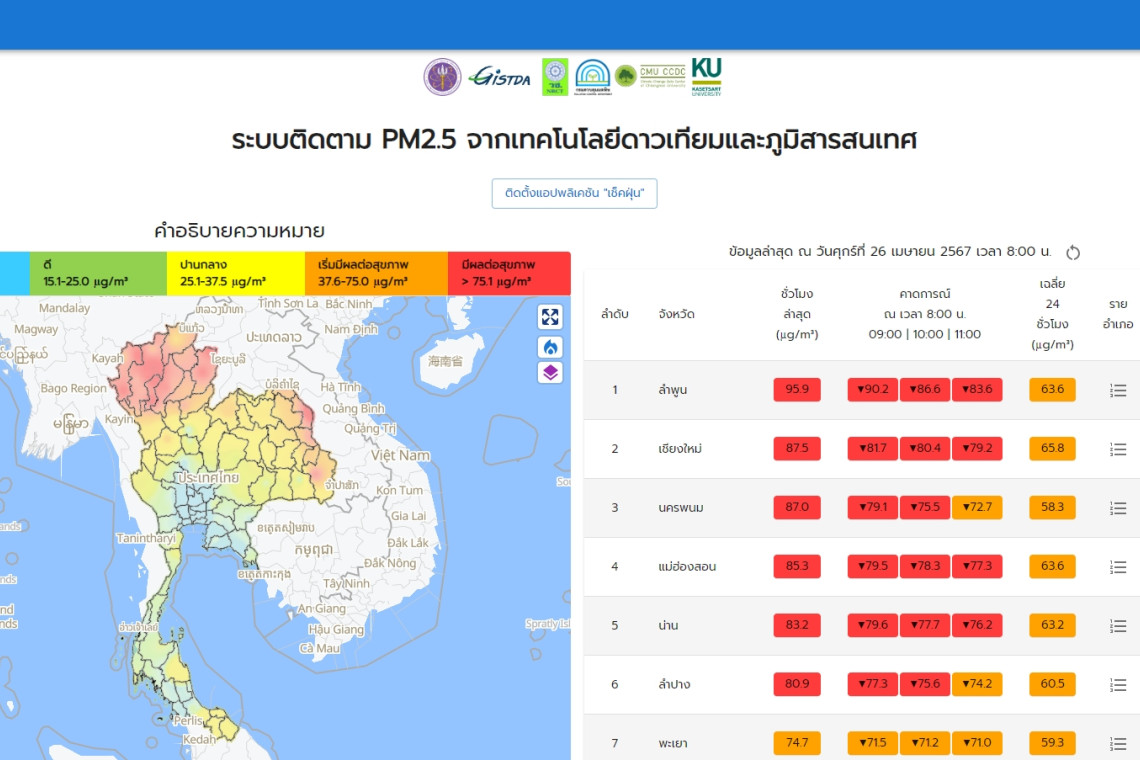Click ลำพูน latest hour value 95.9
The width and height of the screenshot is (1140, 760).
(797, 390)
